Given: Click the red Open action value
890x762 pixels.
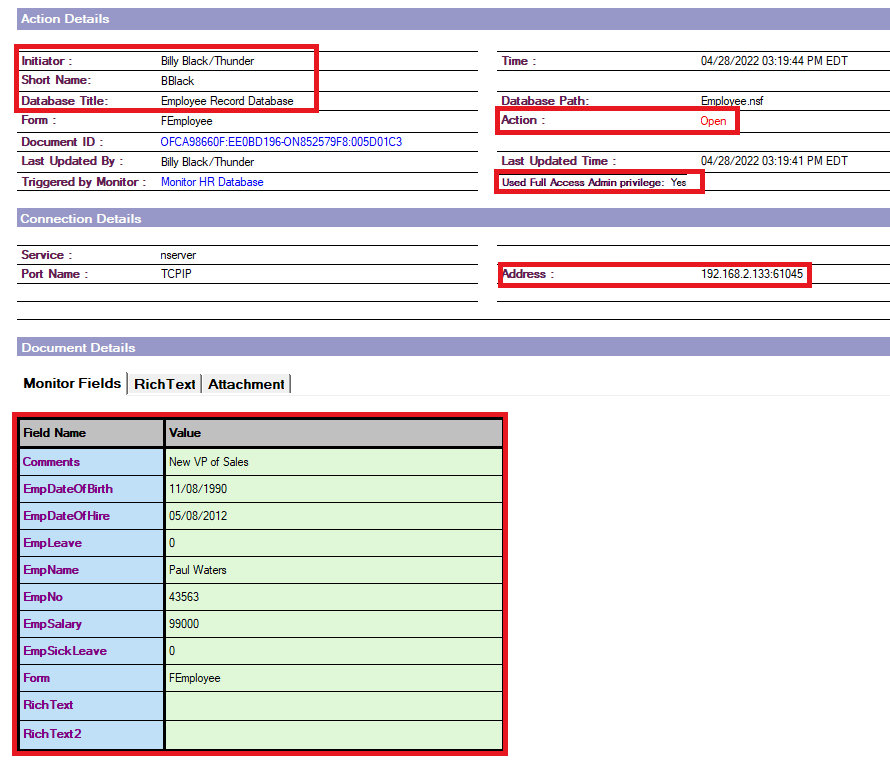Looking at the screenshot, I should coord(713,121).
